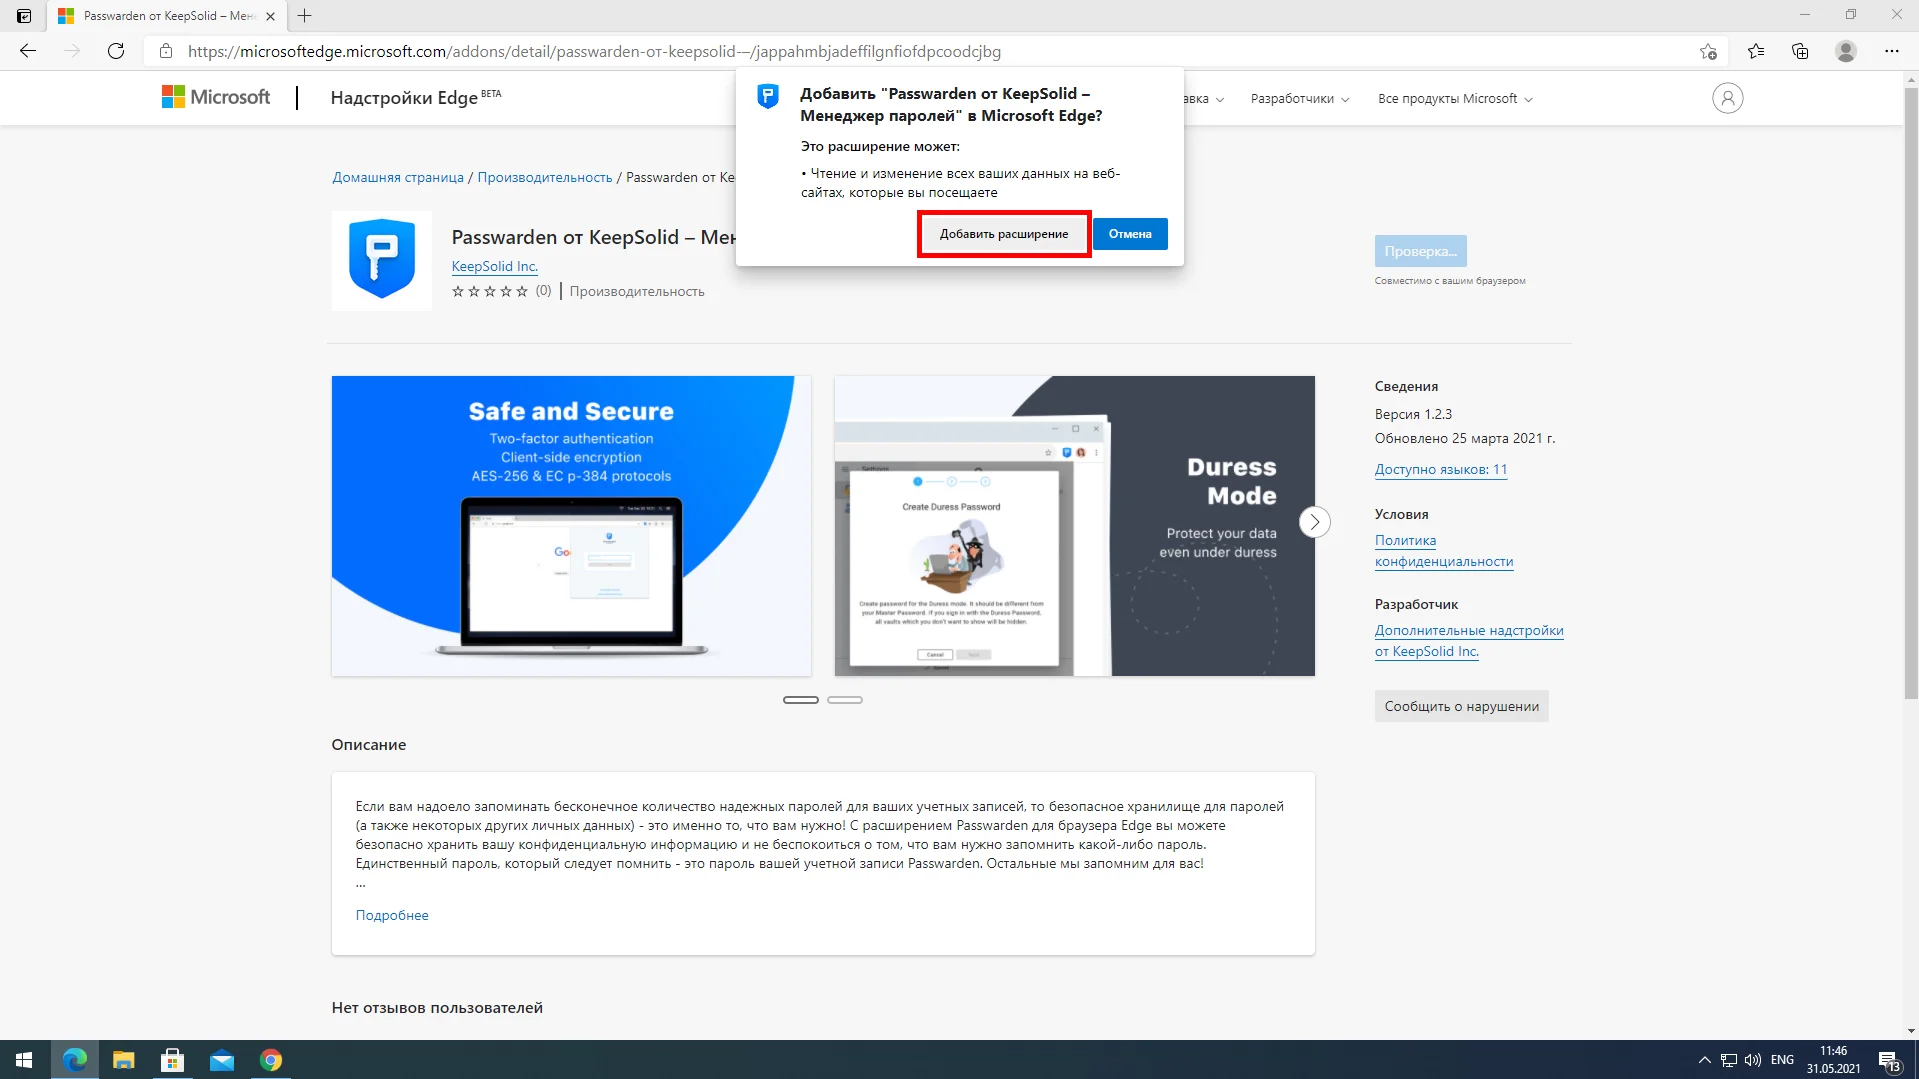Screen dimensions: 1919x1079
Task: Open Windows Start menu
Action: (24, 1060)
